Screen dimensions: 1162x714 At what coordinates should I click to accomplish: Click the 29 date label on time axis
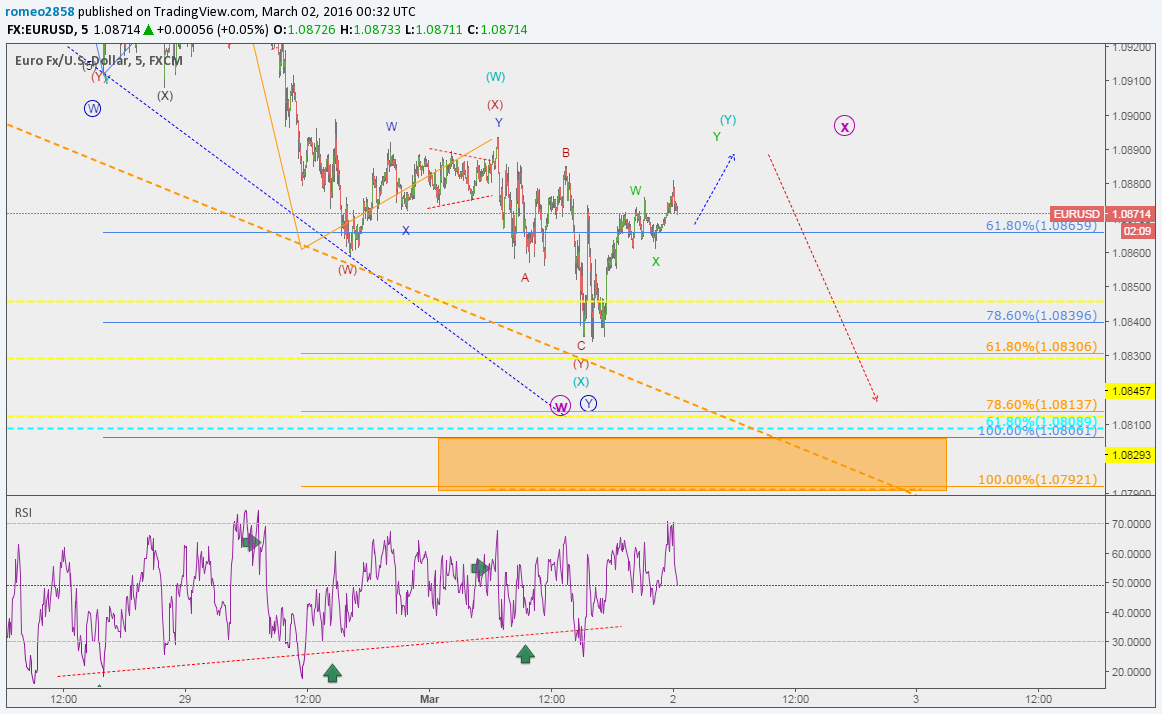click(185, 698)
